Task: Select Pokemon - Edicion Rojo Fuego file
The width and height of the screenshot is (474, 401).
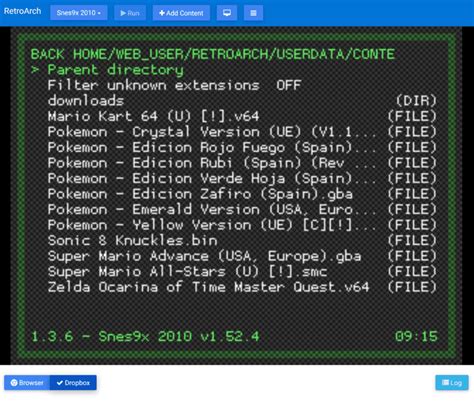Action: pos(242,147)
